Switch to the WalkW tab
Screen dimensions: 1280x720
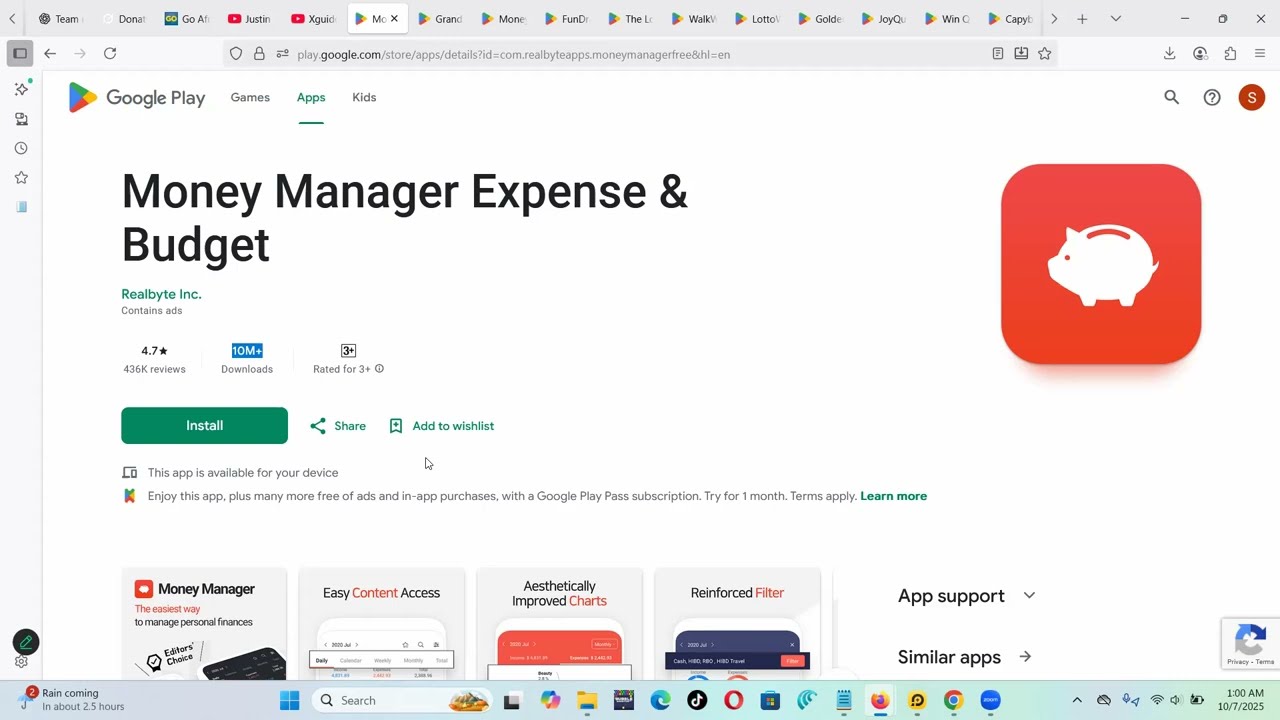694,19
